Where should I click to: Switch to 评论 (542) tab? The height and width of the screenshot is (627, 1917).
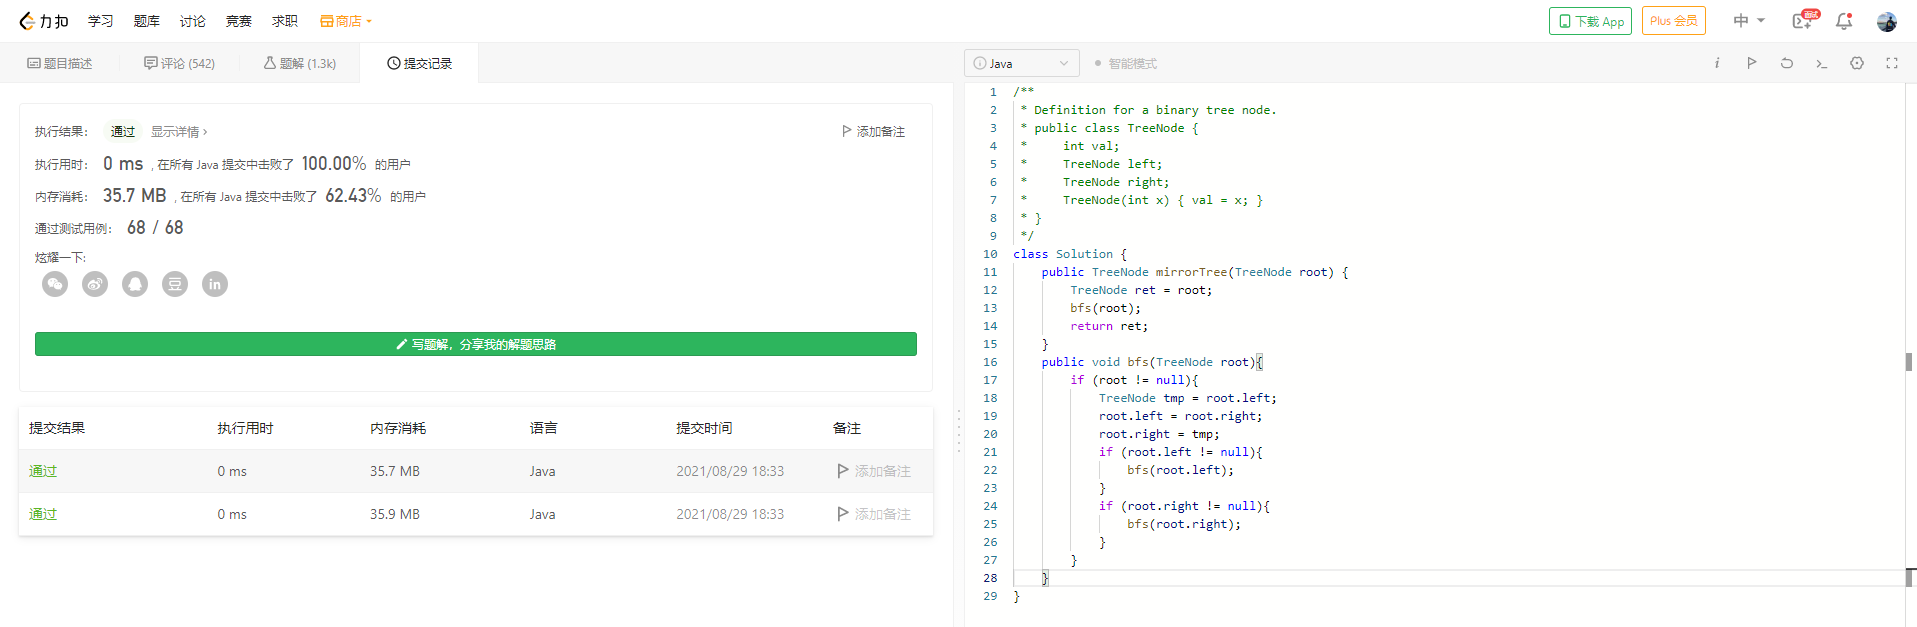(x=180, y=63)
